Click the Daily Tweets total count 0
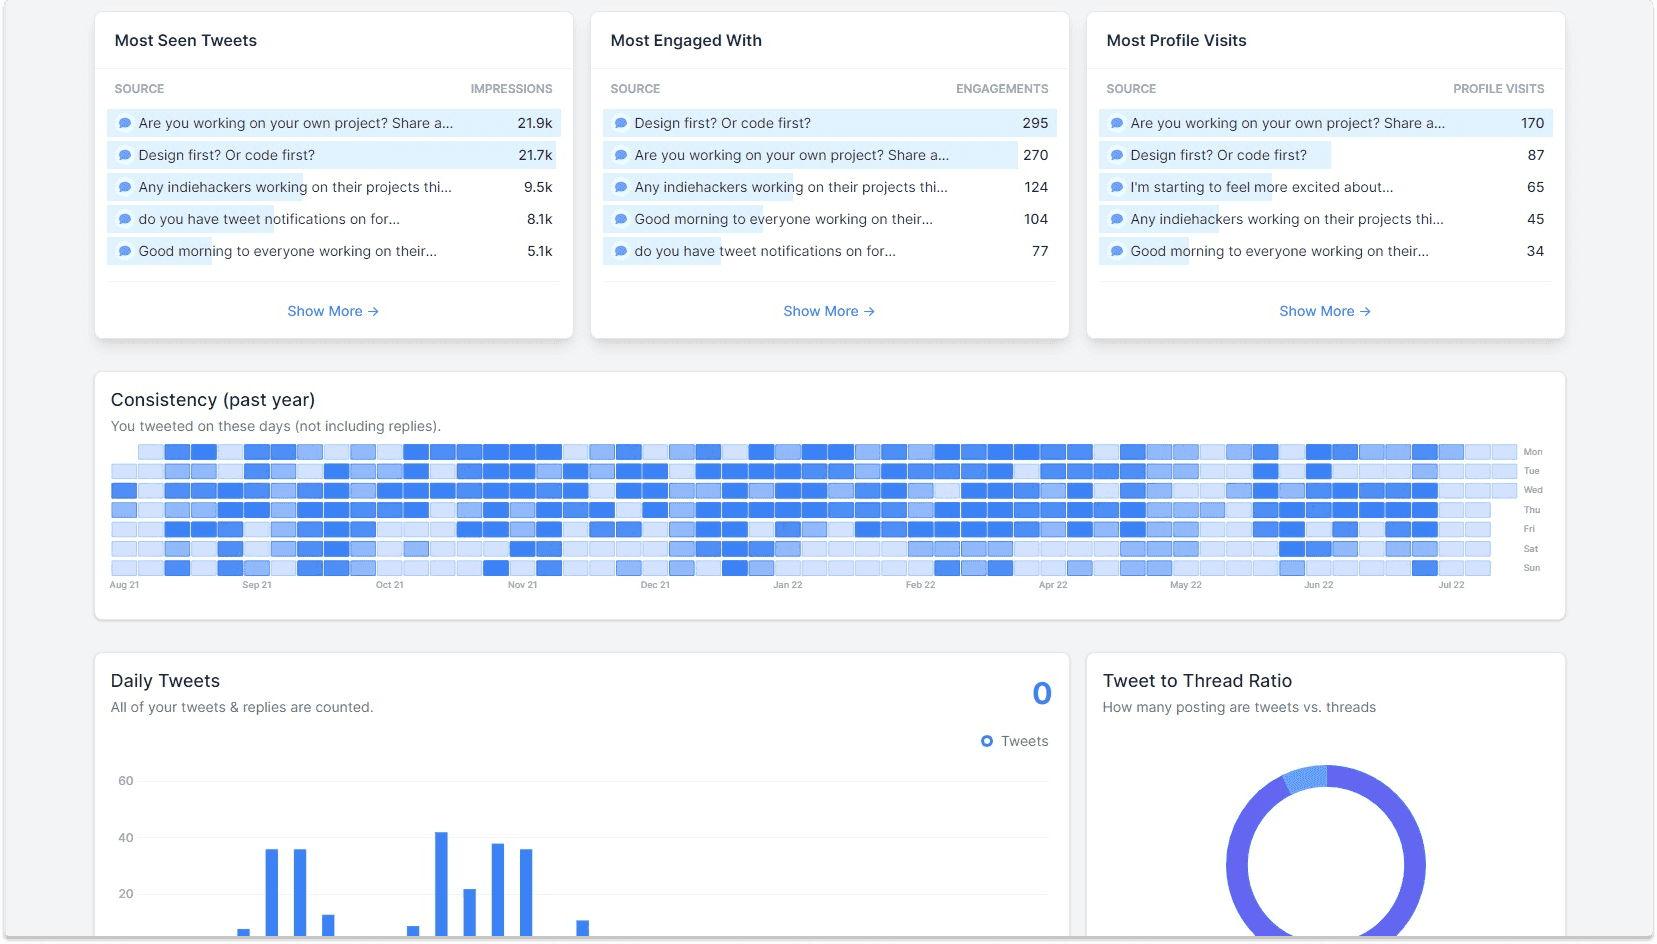1657x944 pixels. click(1042, 693)
